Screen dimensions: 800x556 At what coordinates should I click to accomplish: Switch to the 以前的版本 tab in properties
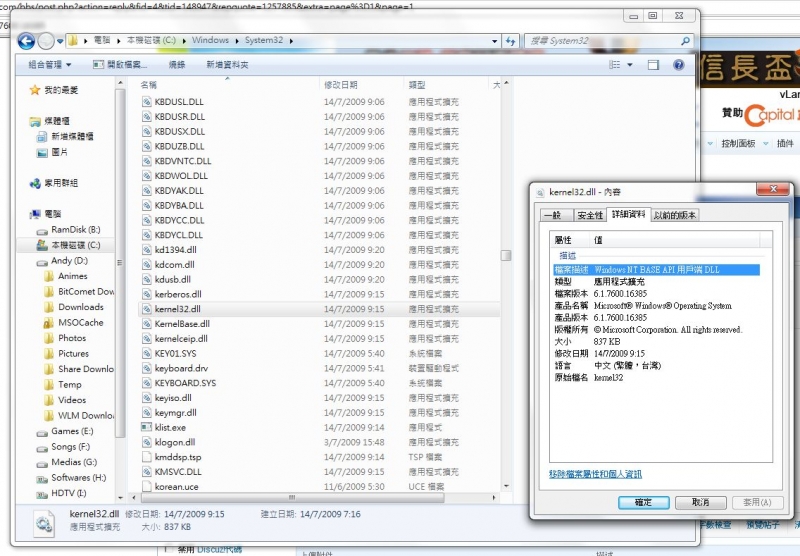pos(674,215)
